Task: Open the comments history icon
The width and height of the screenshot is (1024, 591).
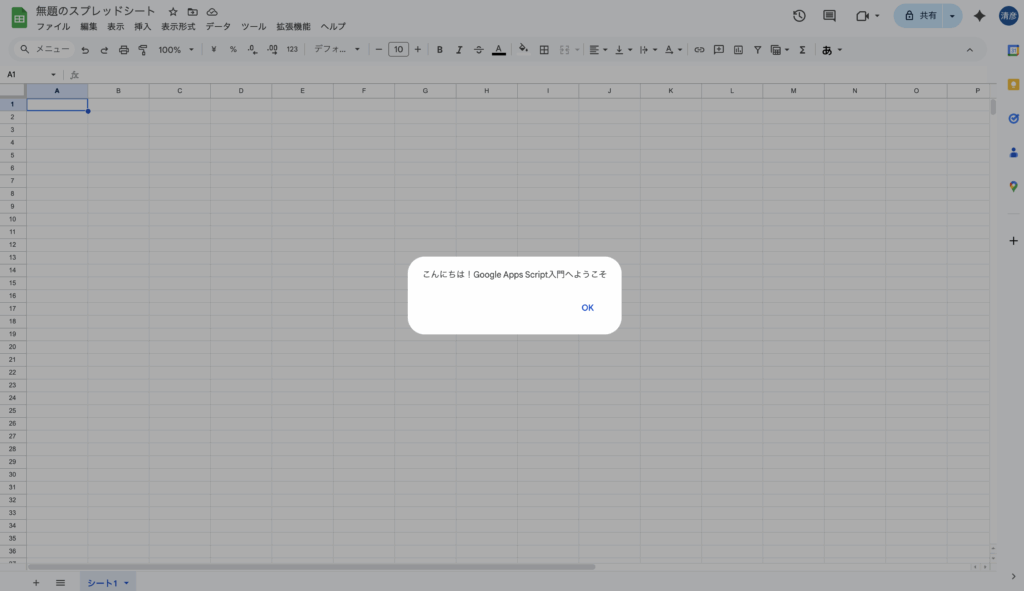Action: coord(829,16)
